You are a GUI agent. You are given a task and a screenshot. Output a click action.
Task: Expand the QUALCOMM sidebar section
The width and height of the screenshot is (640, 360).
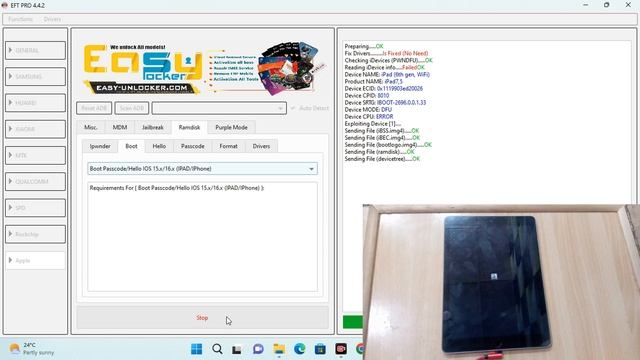coord(36,181)
